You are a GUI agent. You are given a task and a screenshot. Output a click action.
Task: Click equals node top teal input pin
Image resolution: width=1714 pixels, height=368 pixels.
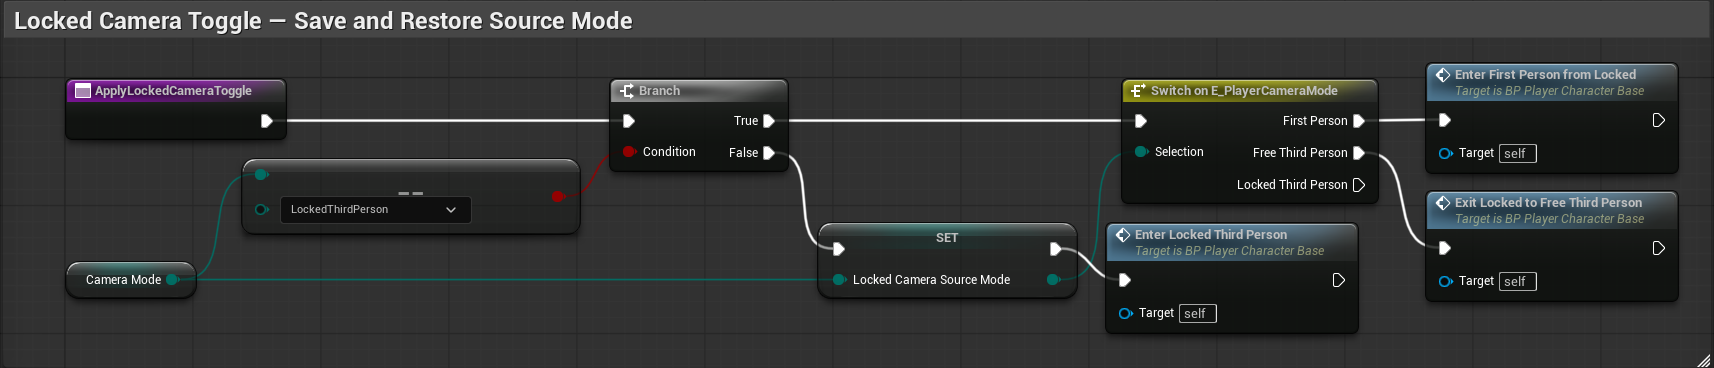(261, 174)
